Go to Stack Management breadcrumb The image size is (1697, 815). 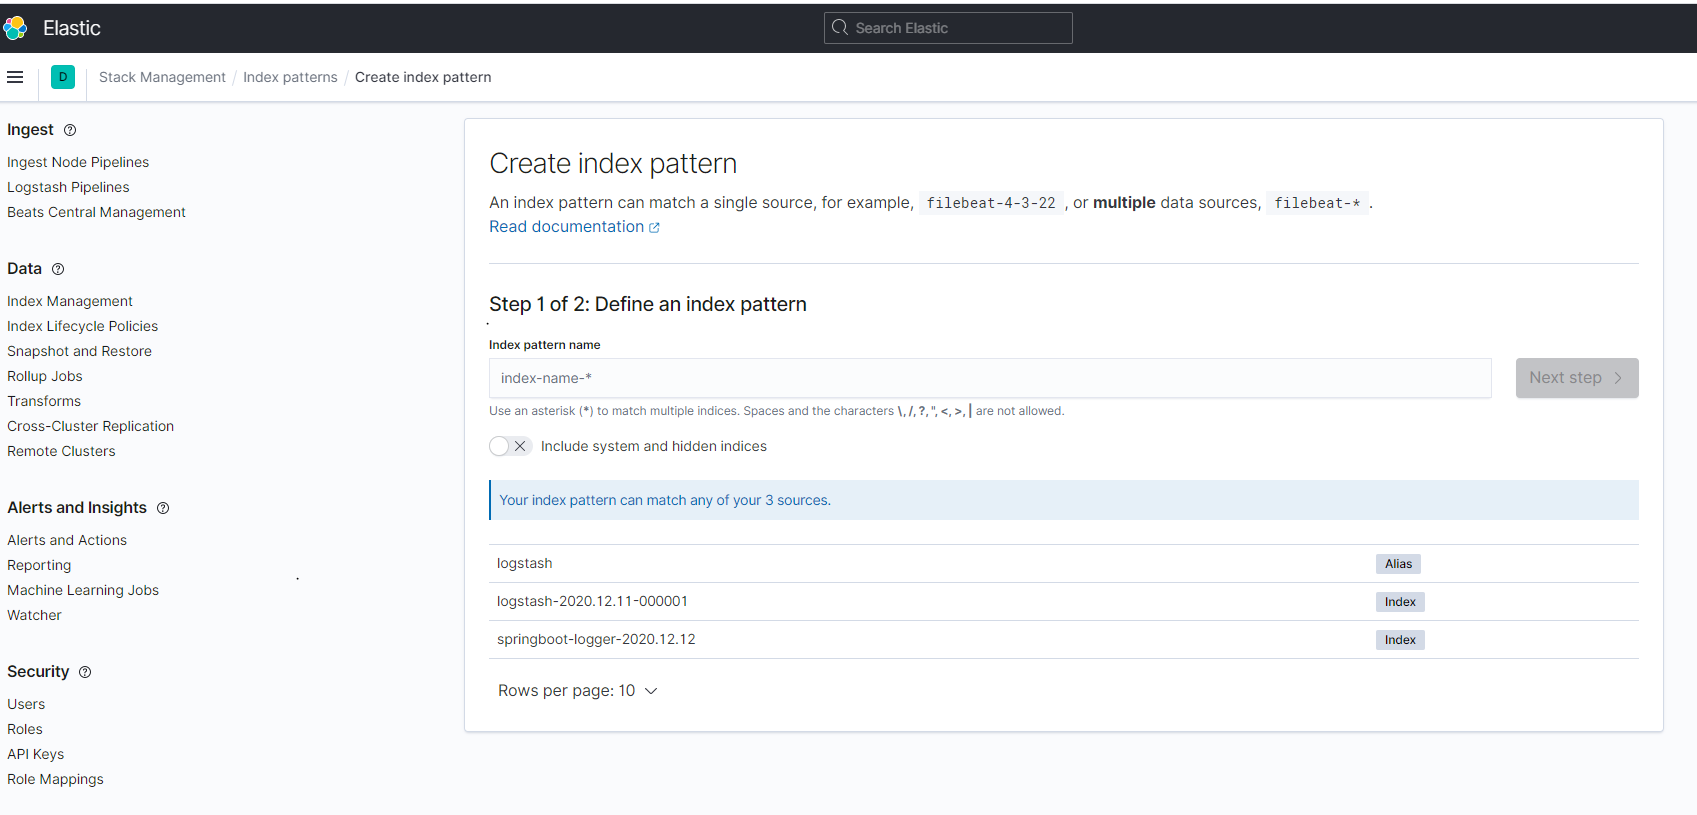tap(162, 77)
